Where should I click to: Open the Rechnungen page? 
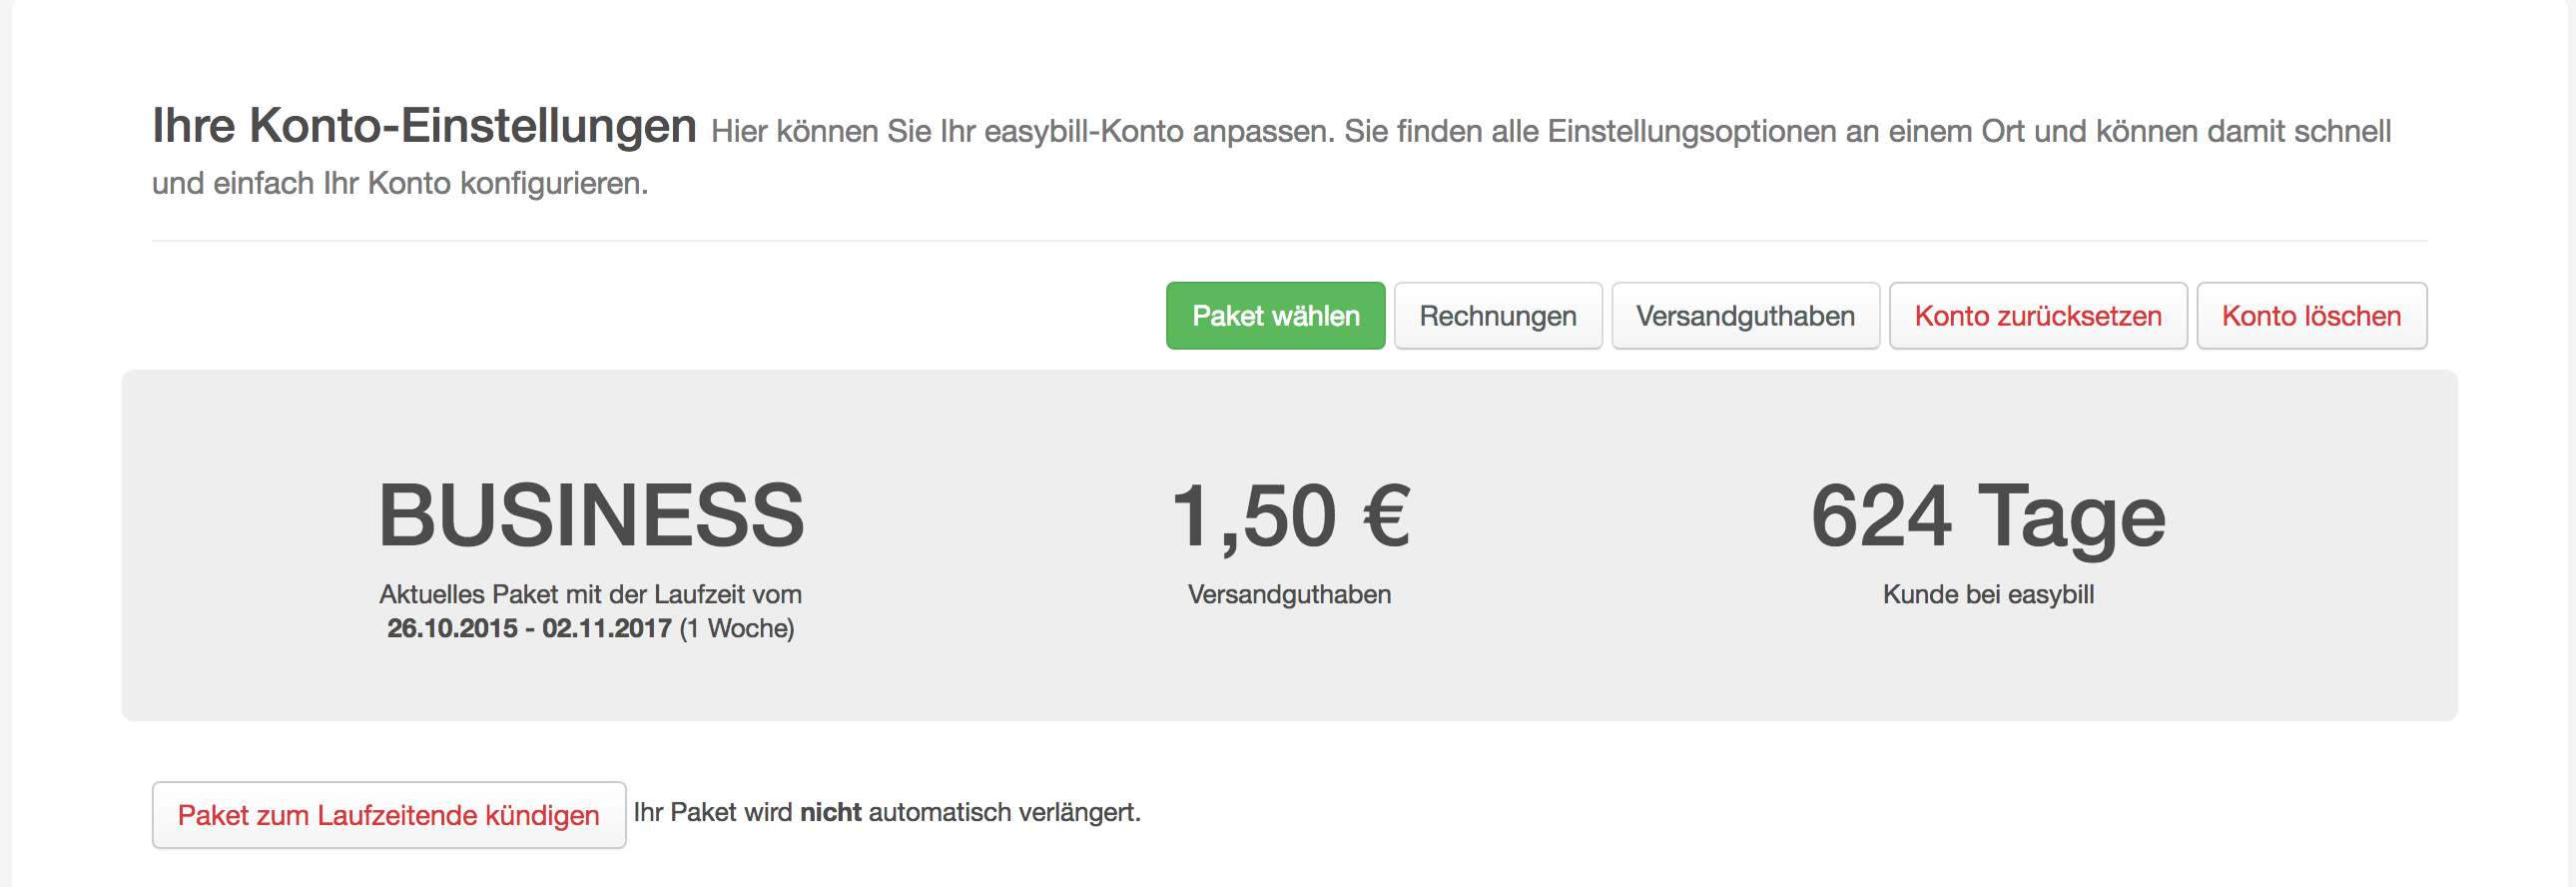pyautogui.click(x=1497, y=316)
